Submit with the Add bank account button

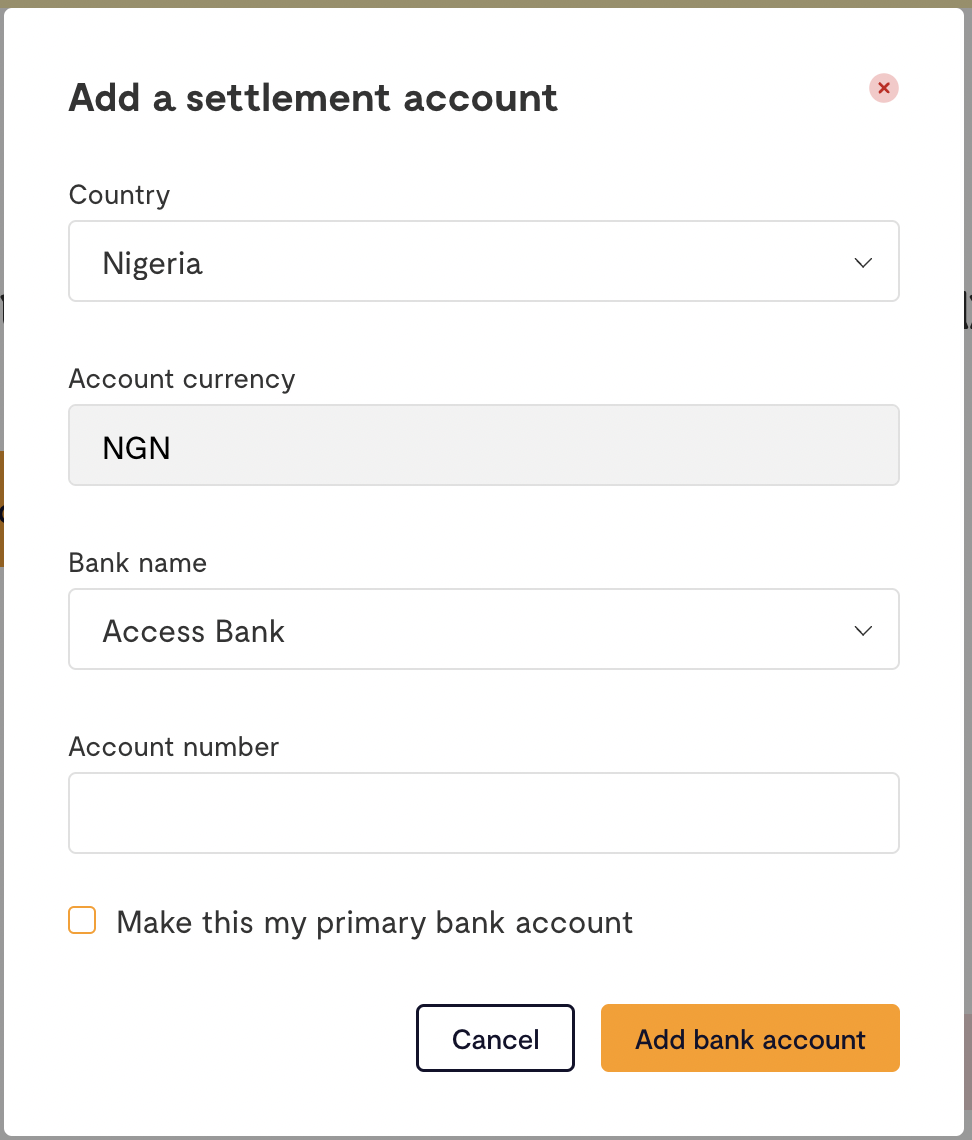(x=750, y=1037)
